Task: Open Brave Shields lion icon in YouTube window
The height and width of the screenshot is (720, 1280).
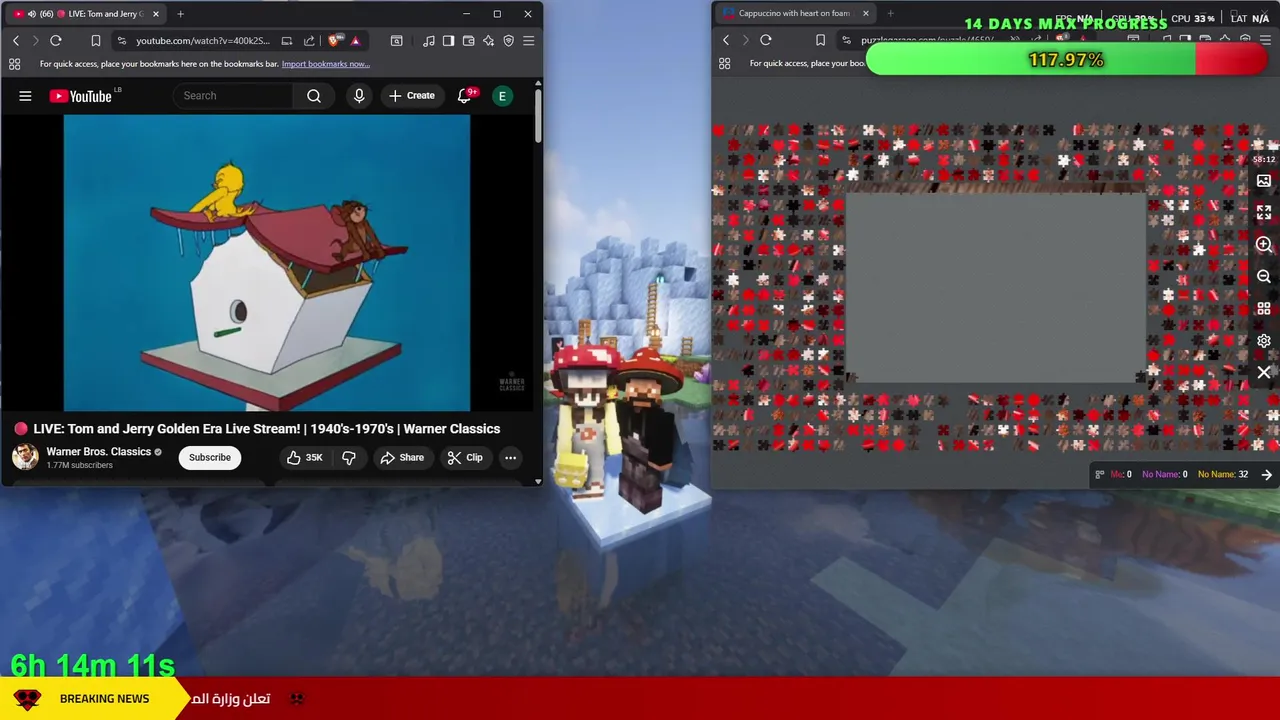Action: click(334, 41)
